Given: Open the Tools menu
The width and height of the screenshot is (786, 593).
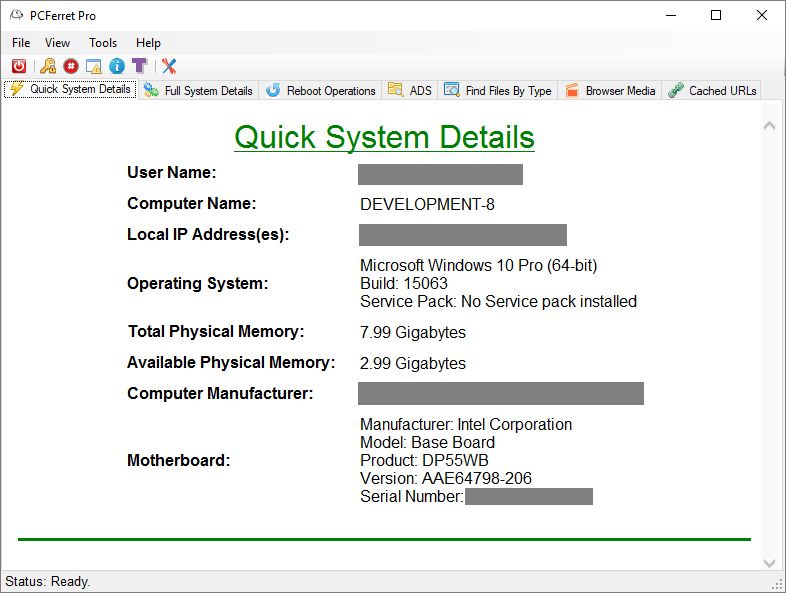Looking at the screenshot, I should coord(103,43).
